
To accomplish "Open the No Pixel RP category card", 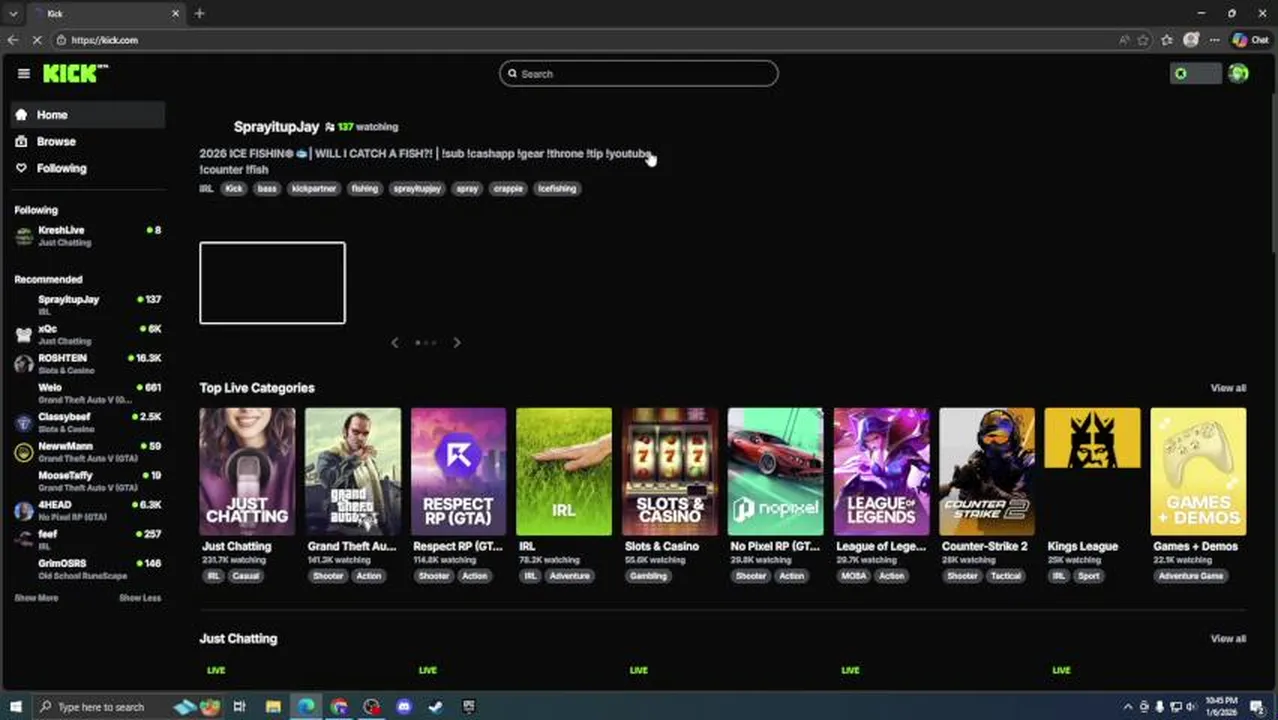I will (776, 472).
